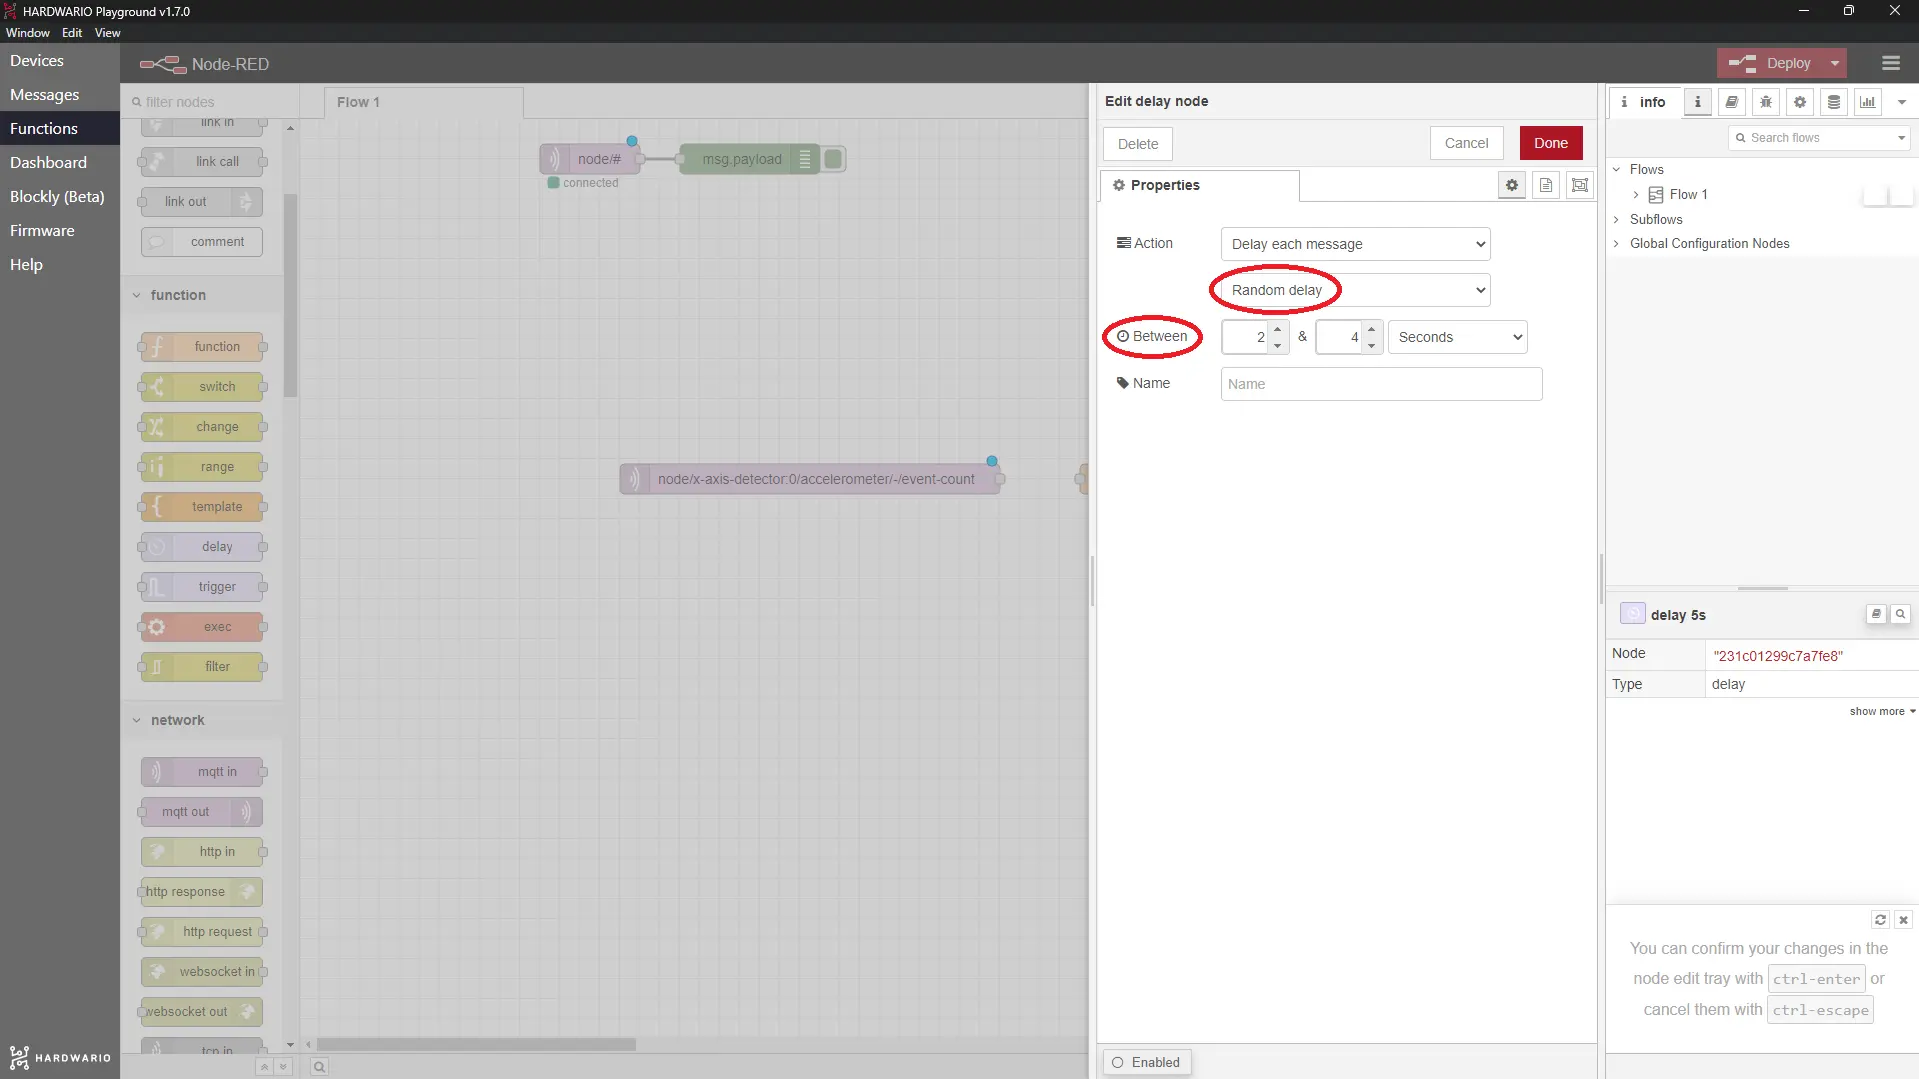Toggle the msg.payload debug node output button
The height and width of the screenshot is (1079, 1919).
click(834, 159)
